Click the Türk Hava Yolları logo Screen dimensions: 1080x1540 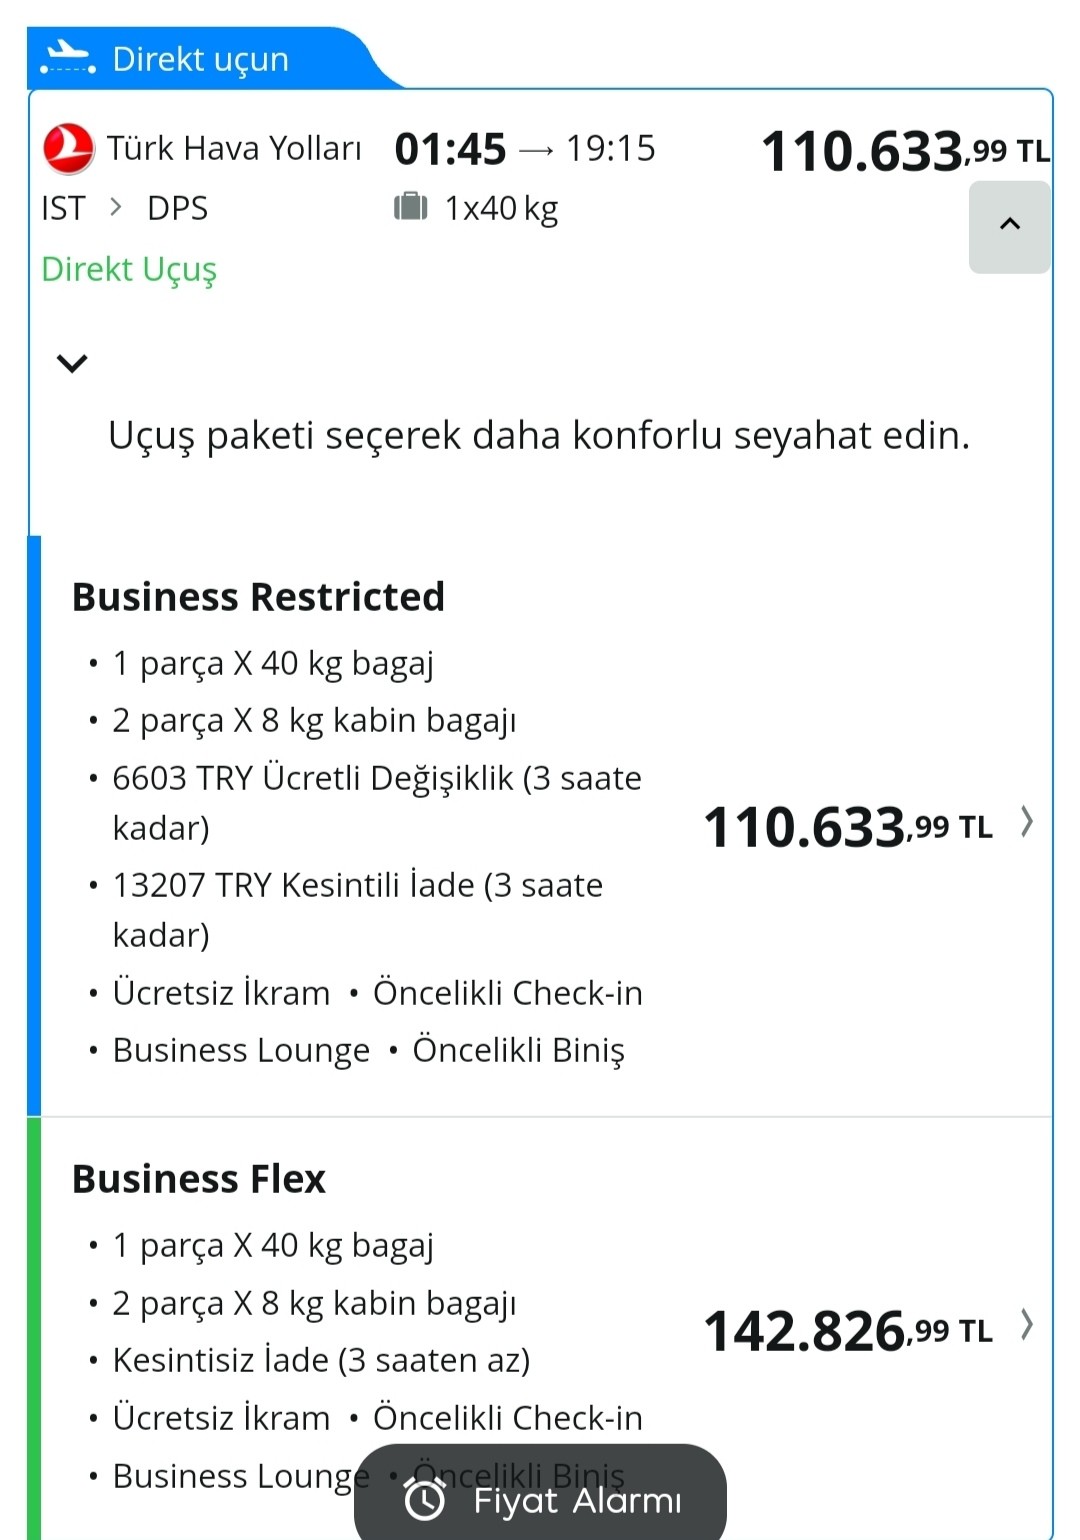pos(68,148)
